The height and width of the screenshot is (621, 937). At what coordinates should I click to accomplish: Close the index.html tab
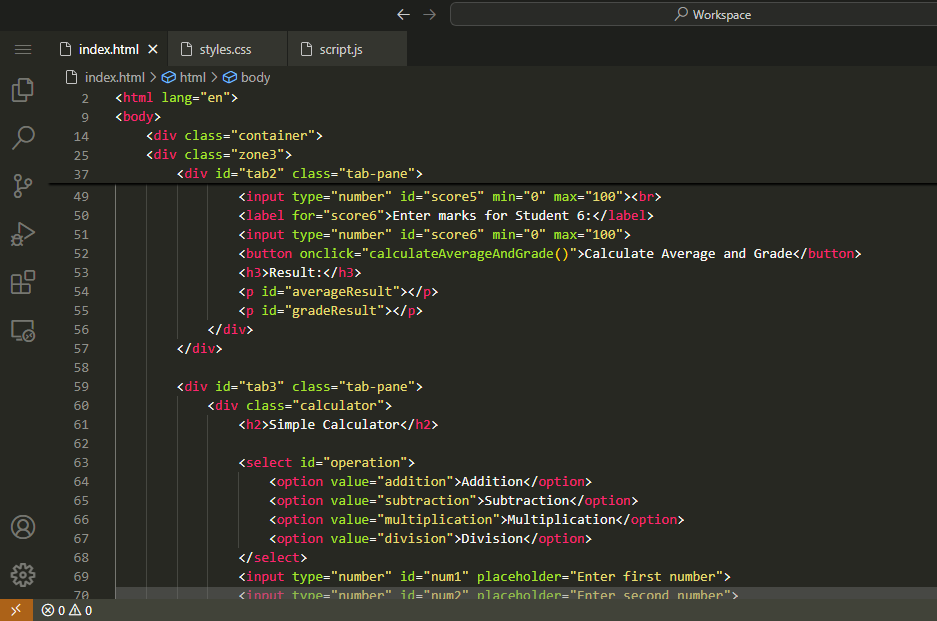coord(153,49)
